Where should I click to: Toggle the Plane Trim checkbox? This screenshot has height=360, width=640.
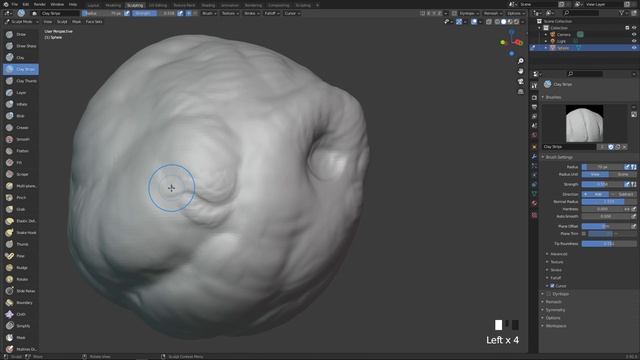pyautogui.click(x=584, y=234)
